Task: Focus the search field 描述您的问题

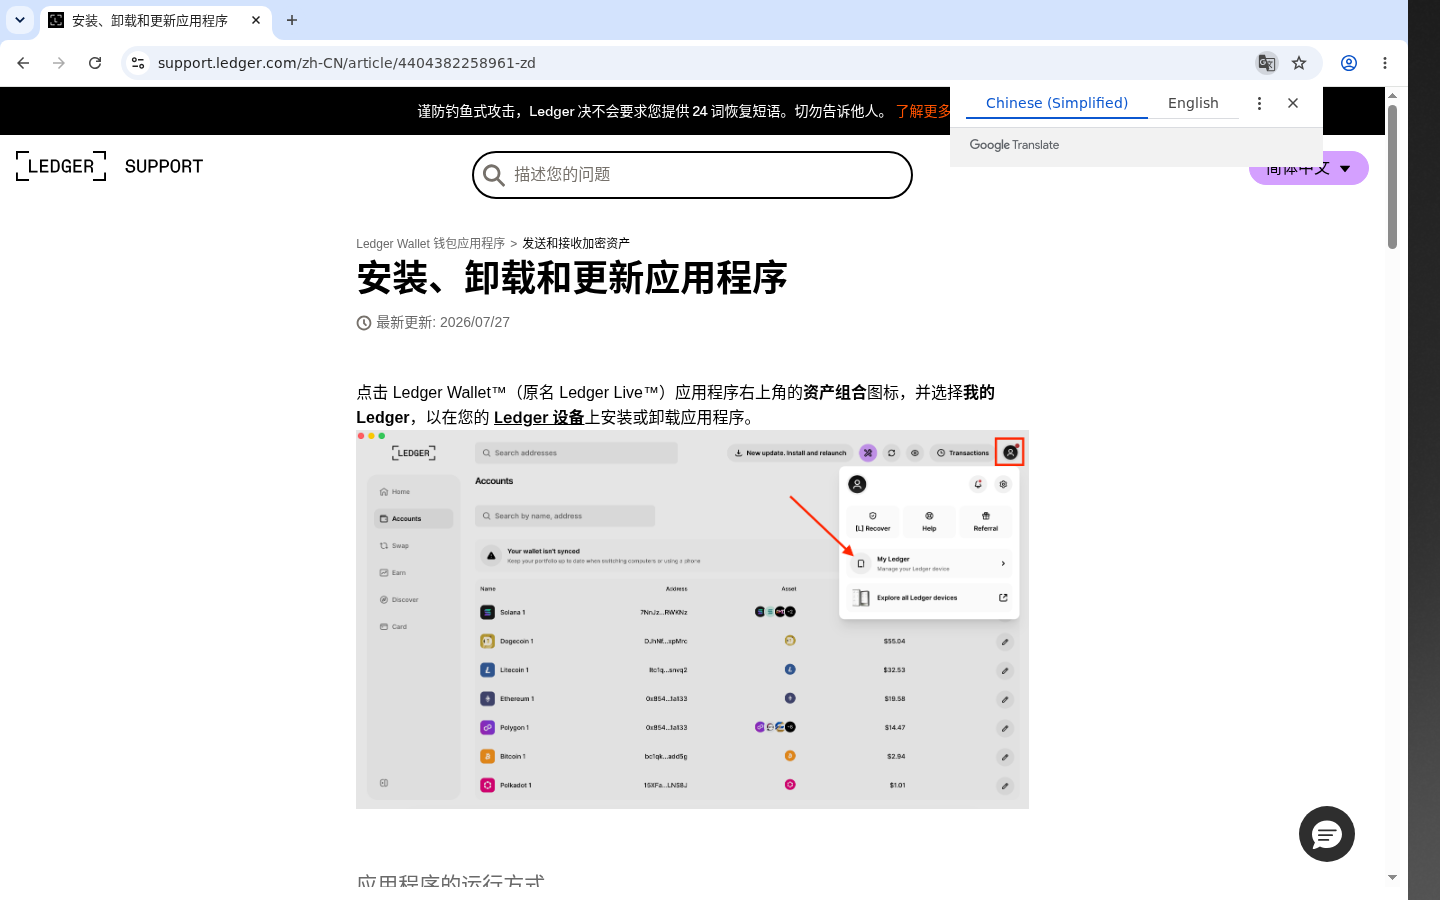Action: click(692, 175)
